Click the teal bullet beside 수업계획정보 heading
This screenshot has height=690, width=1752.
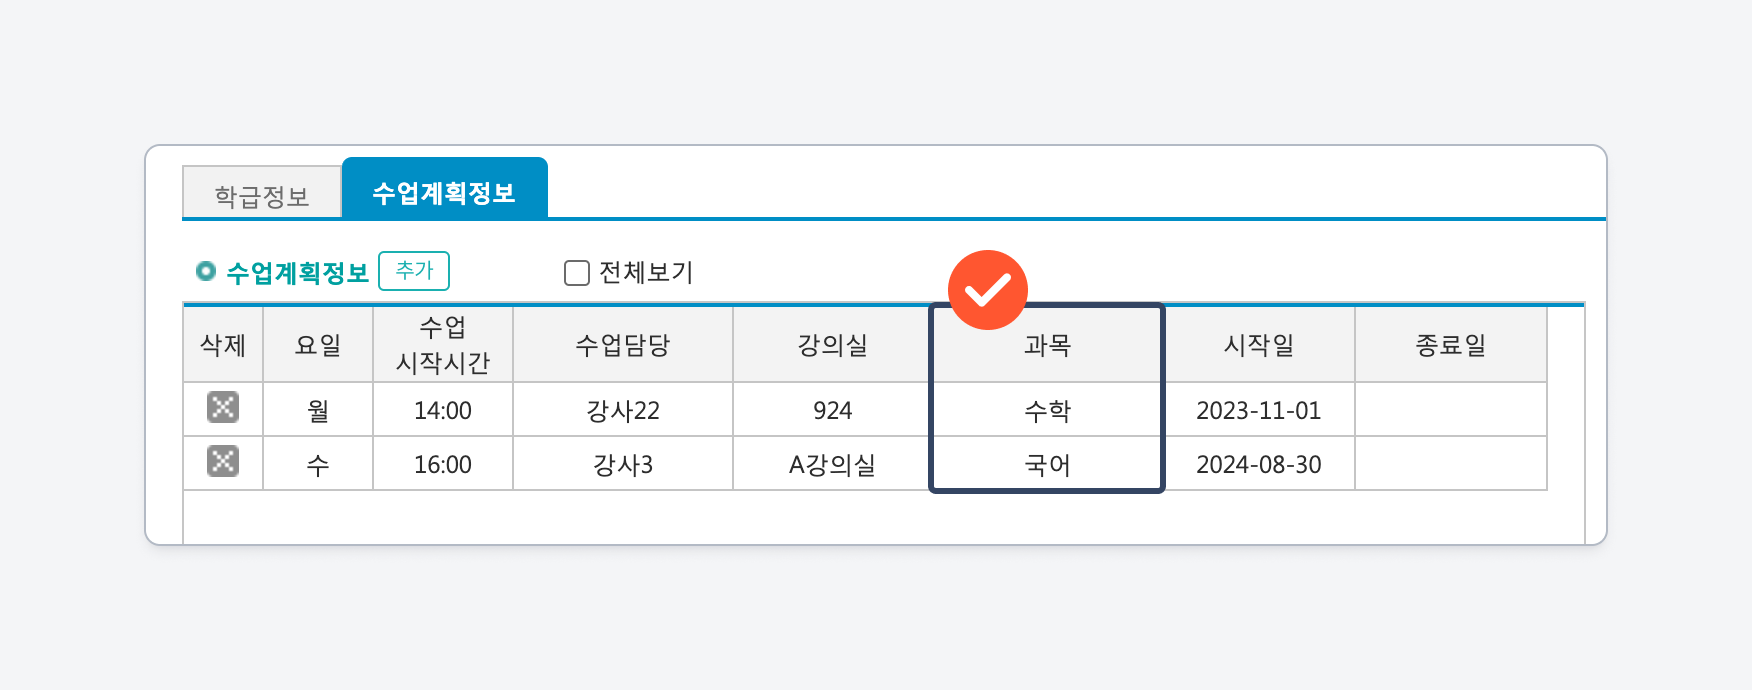206,271
